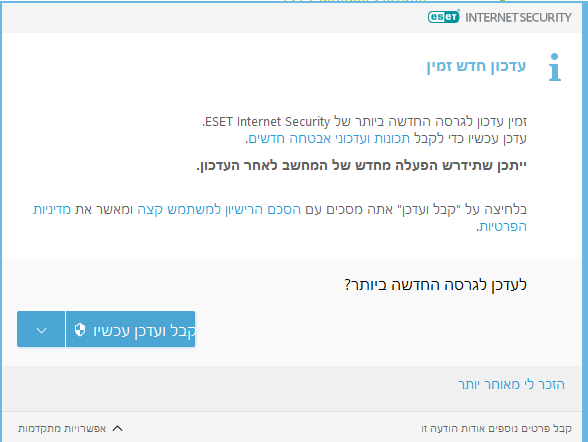The width and height of the screenshot is (588, 442).
Task: Open the dropdown arrow beside the update button
Action: [x=41, y=329]
